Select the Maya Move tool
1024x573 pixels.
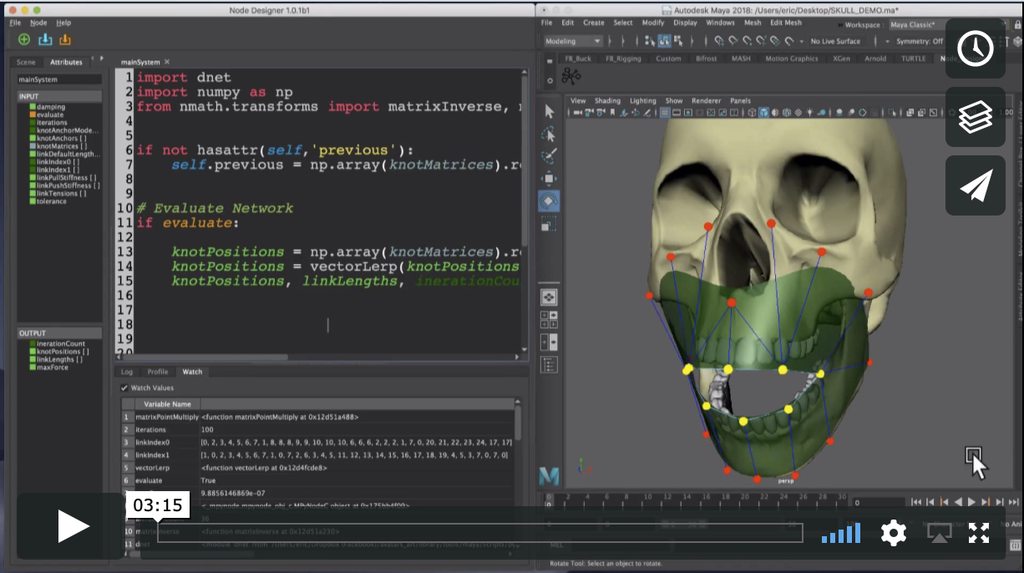[549, 178]
